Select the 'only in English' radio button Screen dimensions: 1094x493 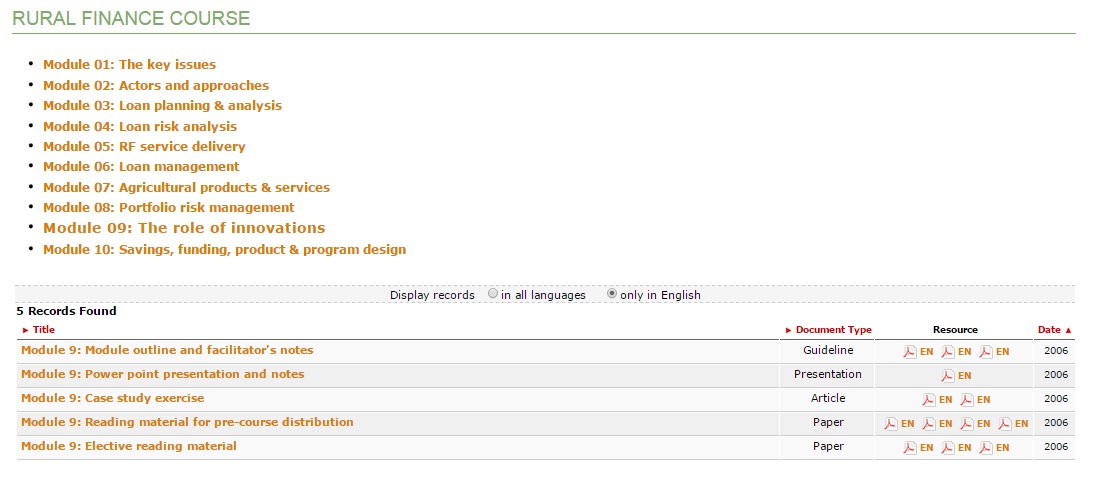click(612, 295)
